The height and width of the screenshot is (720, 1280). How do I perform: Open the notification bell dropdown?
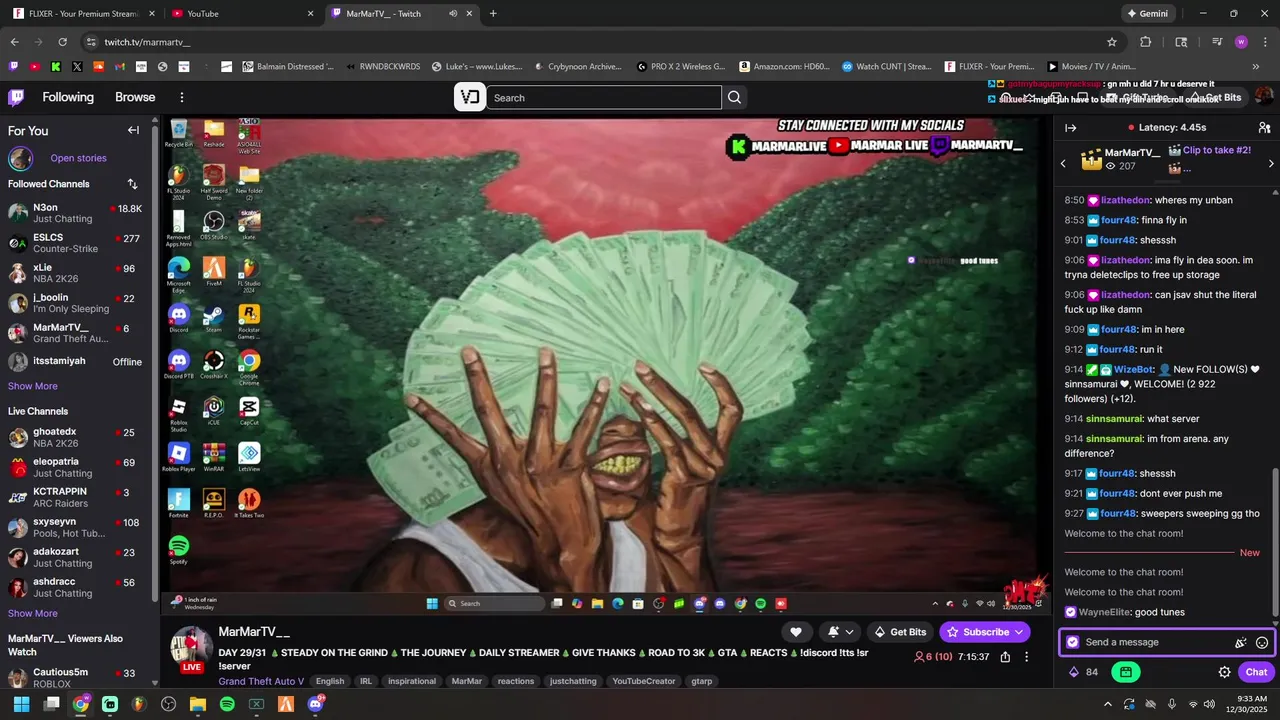click(840, 632)
